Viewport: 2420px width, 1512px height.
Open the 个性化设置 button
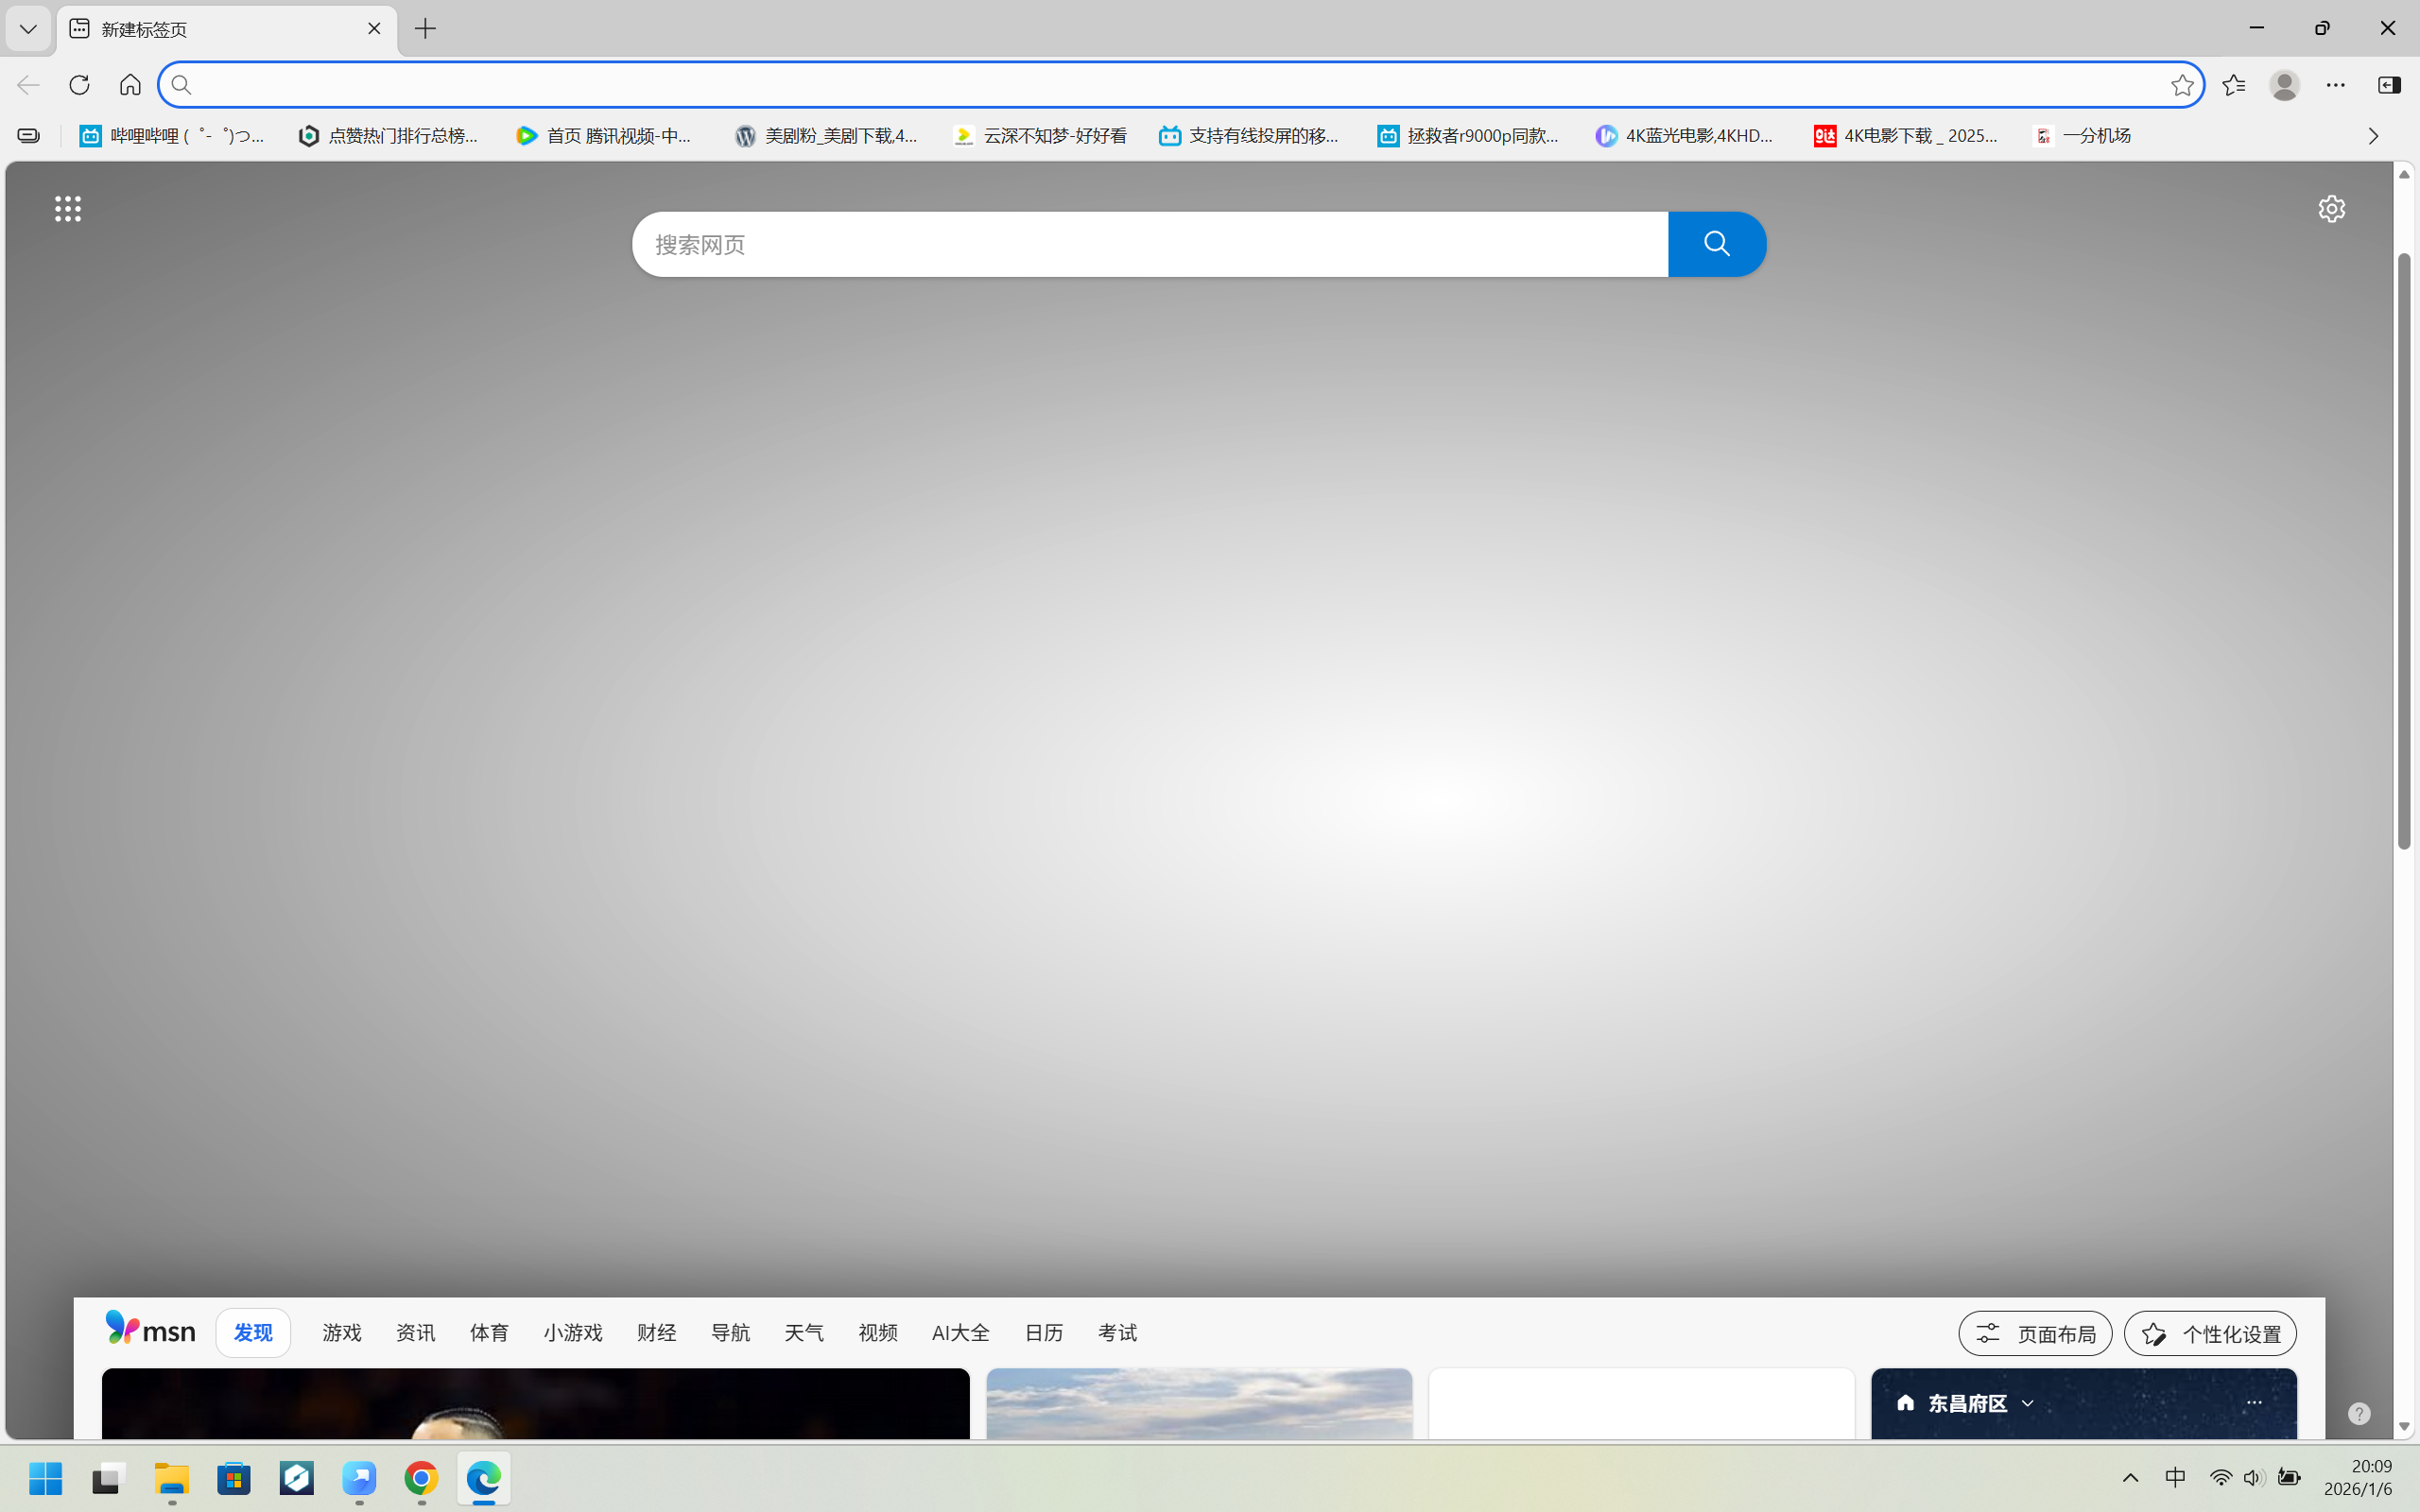point(2210,1333)
